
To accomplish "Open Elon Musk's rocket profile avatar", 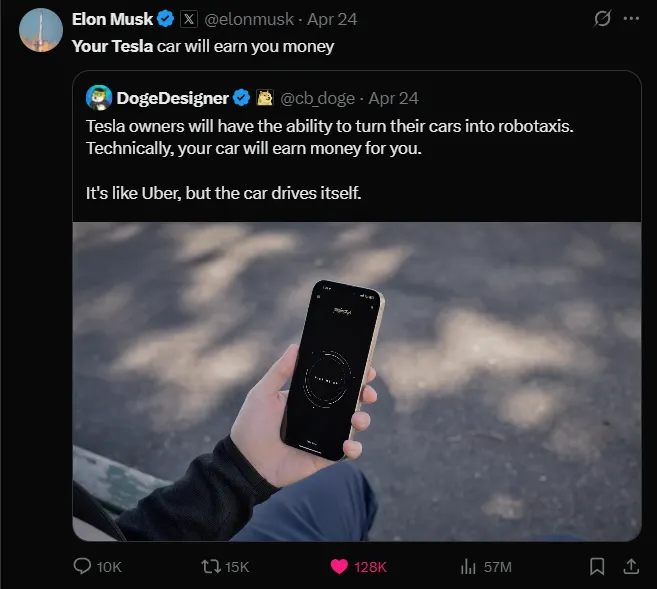I will pos(41,29).
